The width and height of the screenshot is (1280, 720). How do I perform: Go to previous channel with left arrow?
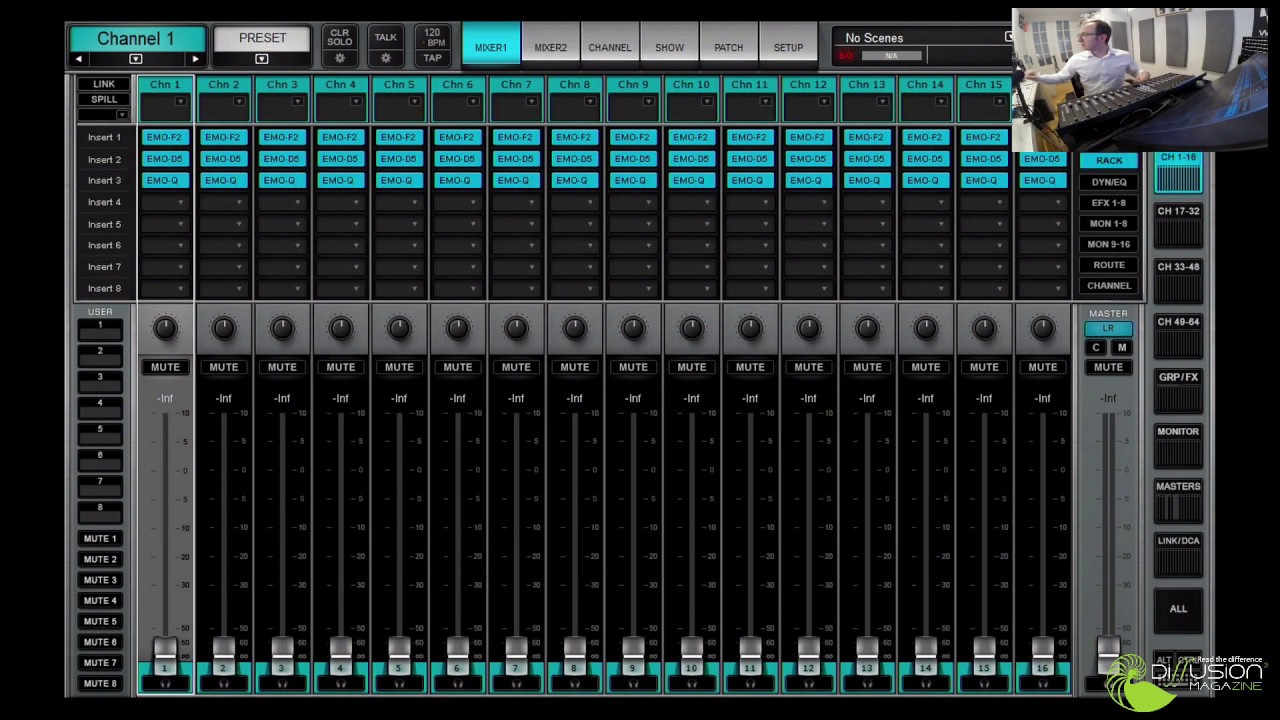pos(79,59)
